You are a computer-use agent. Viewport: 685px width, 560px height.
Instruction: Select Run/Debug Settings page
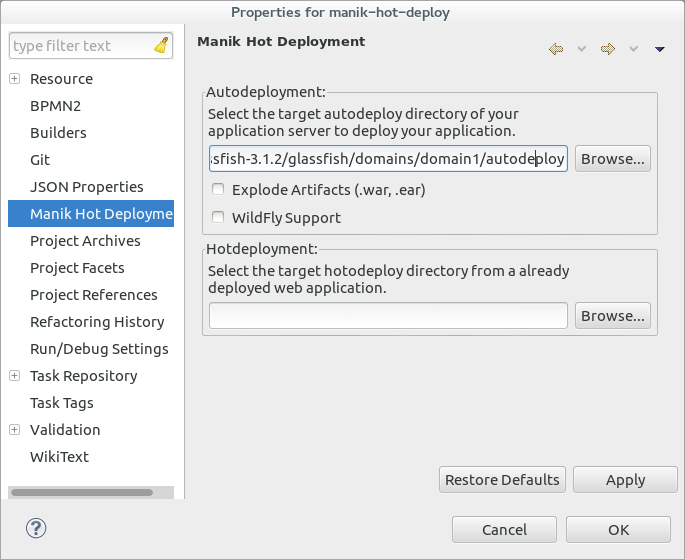point(99,349)
